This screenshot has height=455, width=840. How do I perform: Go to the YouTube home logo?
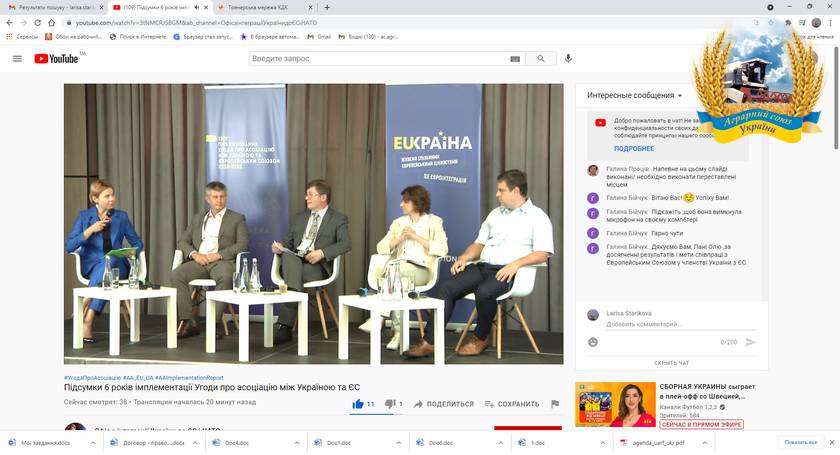[57, 58]
